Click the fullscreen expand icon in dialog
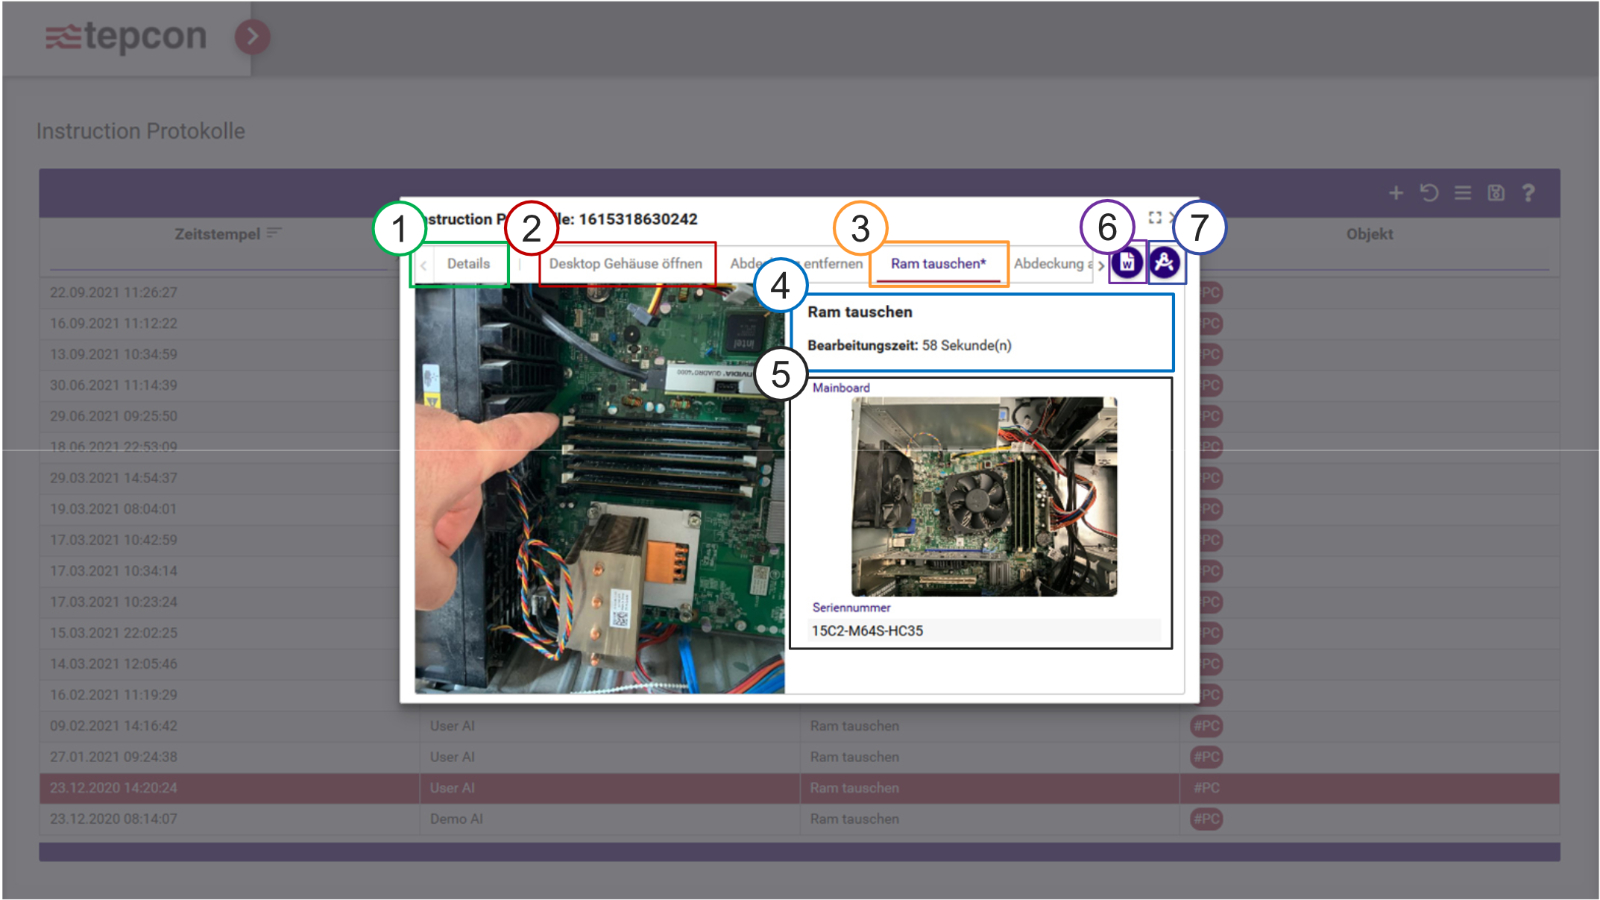Image resolution: width=1600 pixels, height=900 pixels. click(1155, 217)
